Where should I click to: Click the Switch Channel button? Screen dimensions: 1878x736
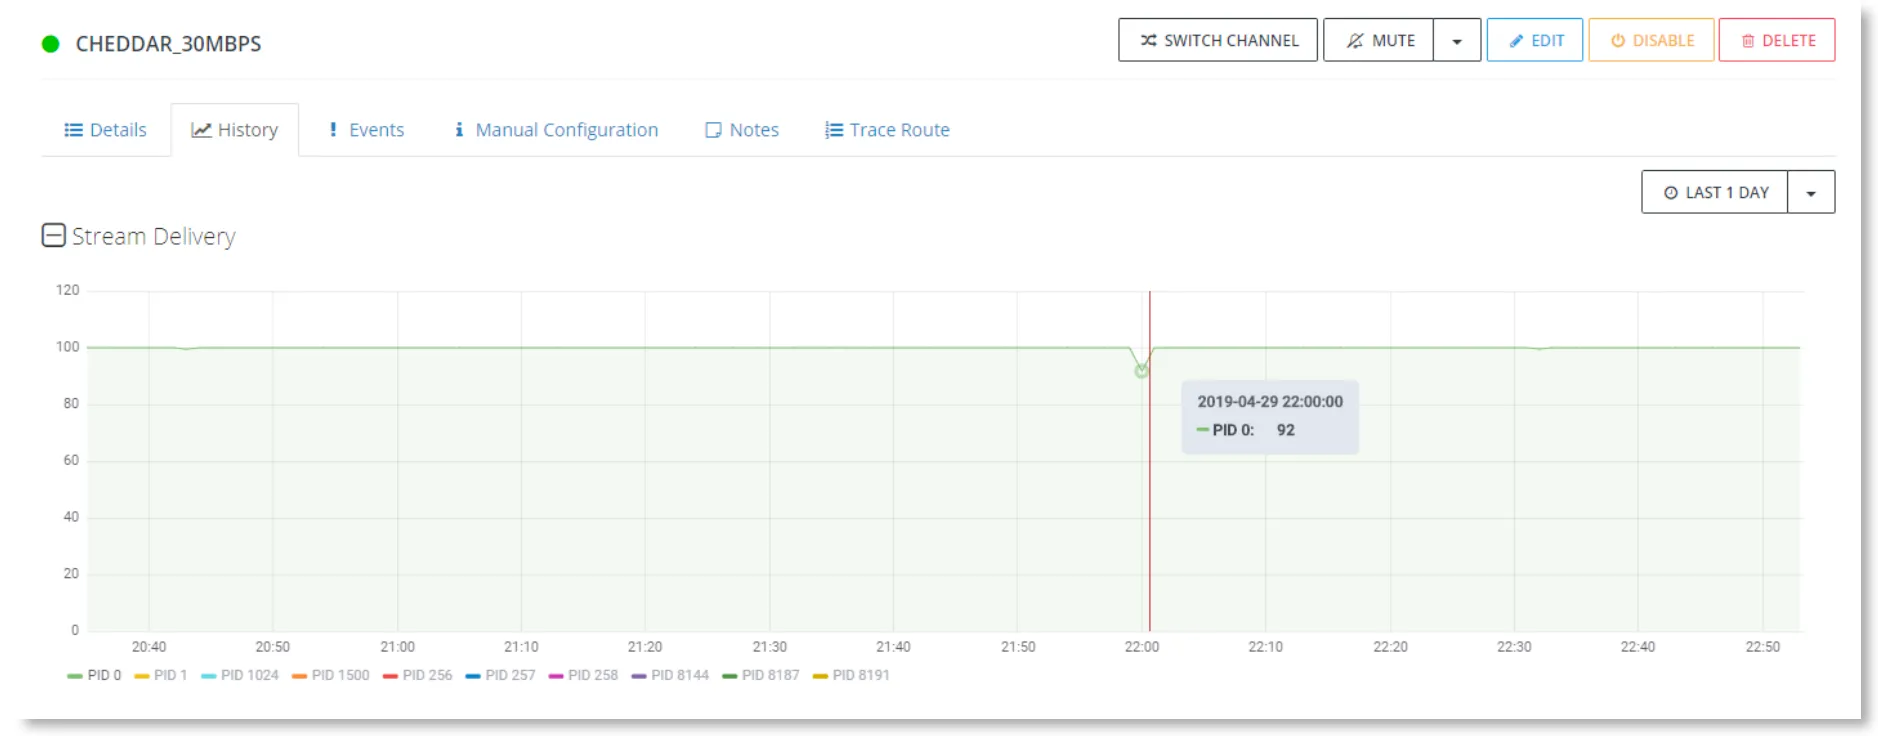point(1218,41)
